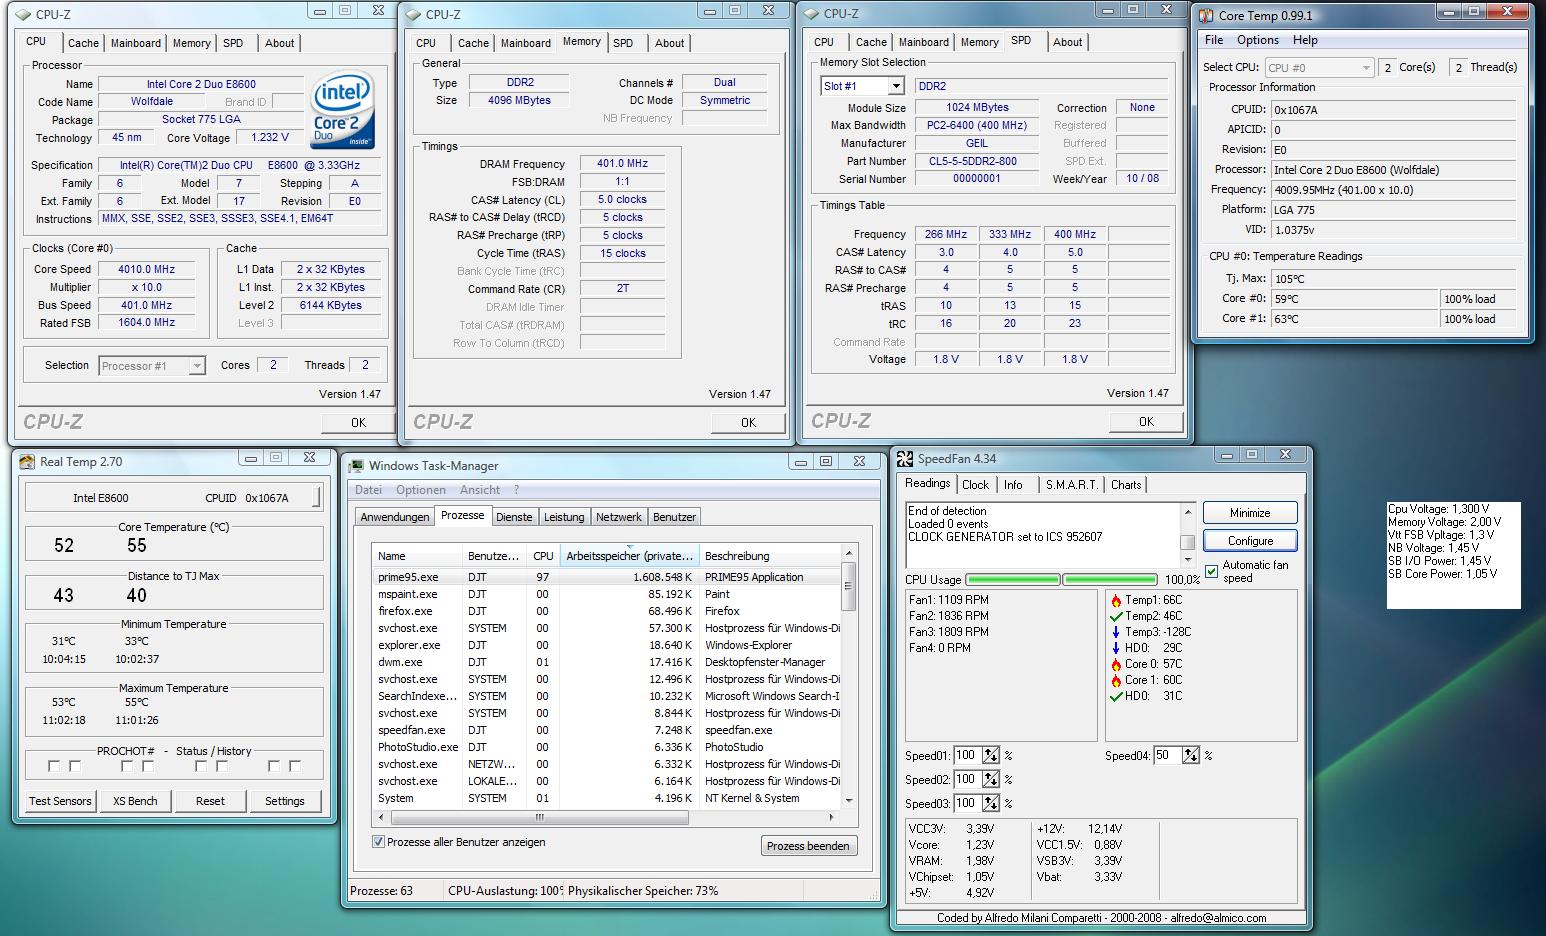Screen dimensions: 1546x936
Task: Open the Select CPU dropdown in Core Temp
Action: (x=1319, y=67)
